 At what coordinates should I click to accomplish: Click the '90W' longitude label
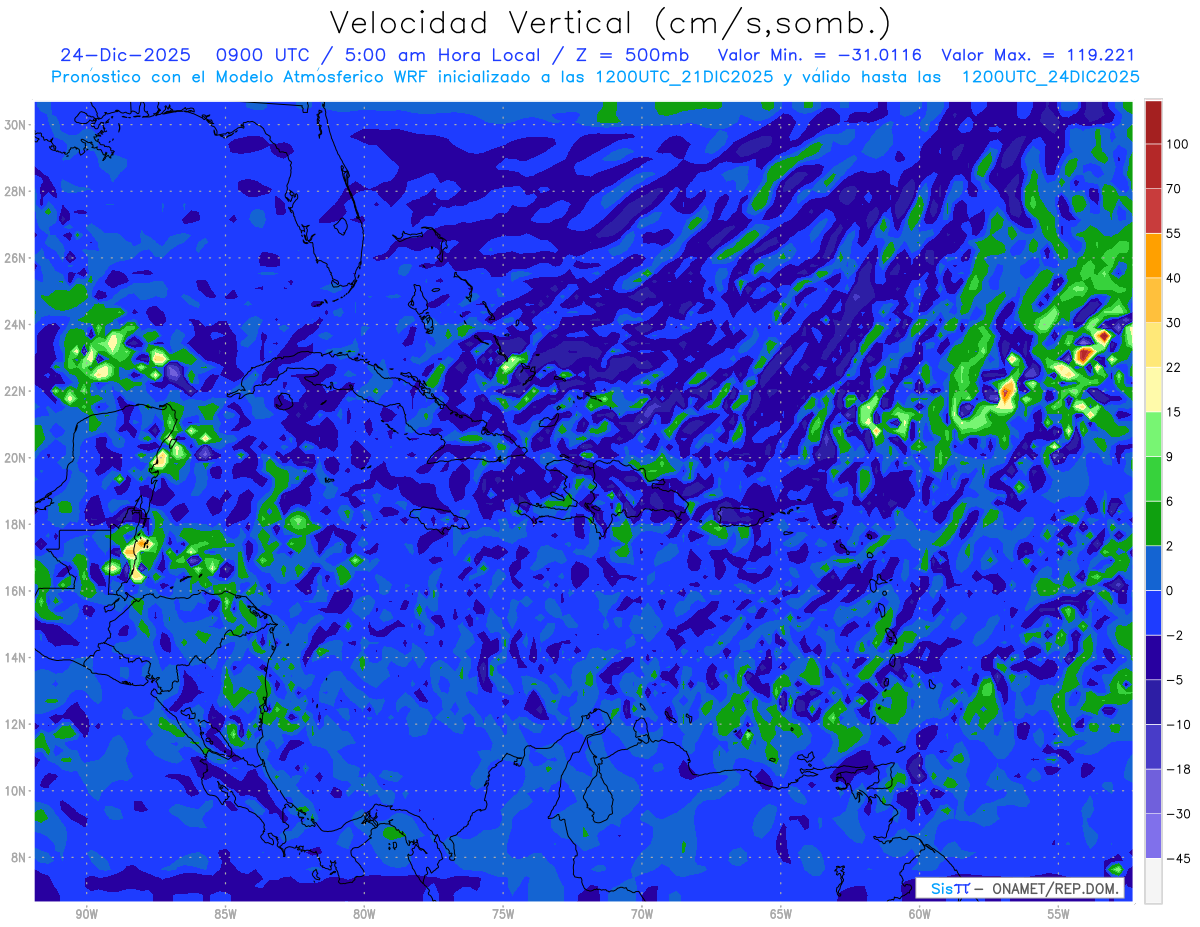tap(86, 914)
